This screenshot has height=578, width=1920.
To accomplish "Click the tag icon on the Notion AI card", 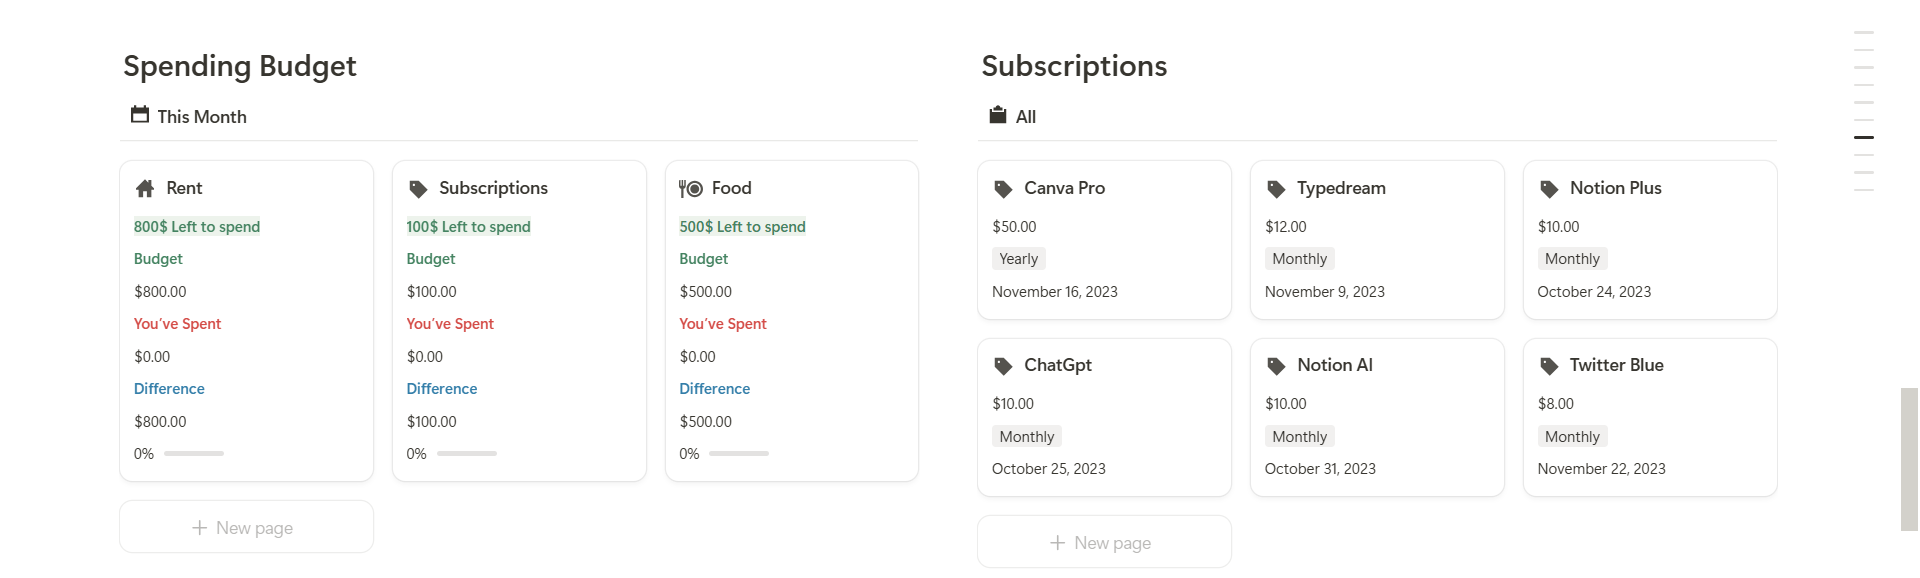I will point(1276,365).
